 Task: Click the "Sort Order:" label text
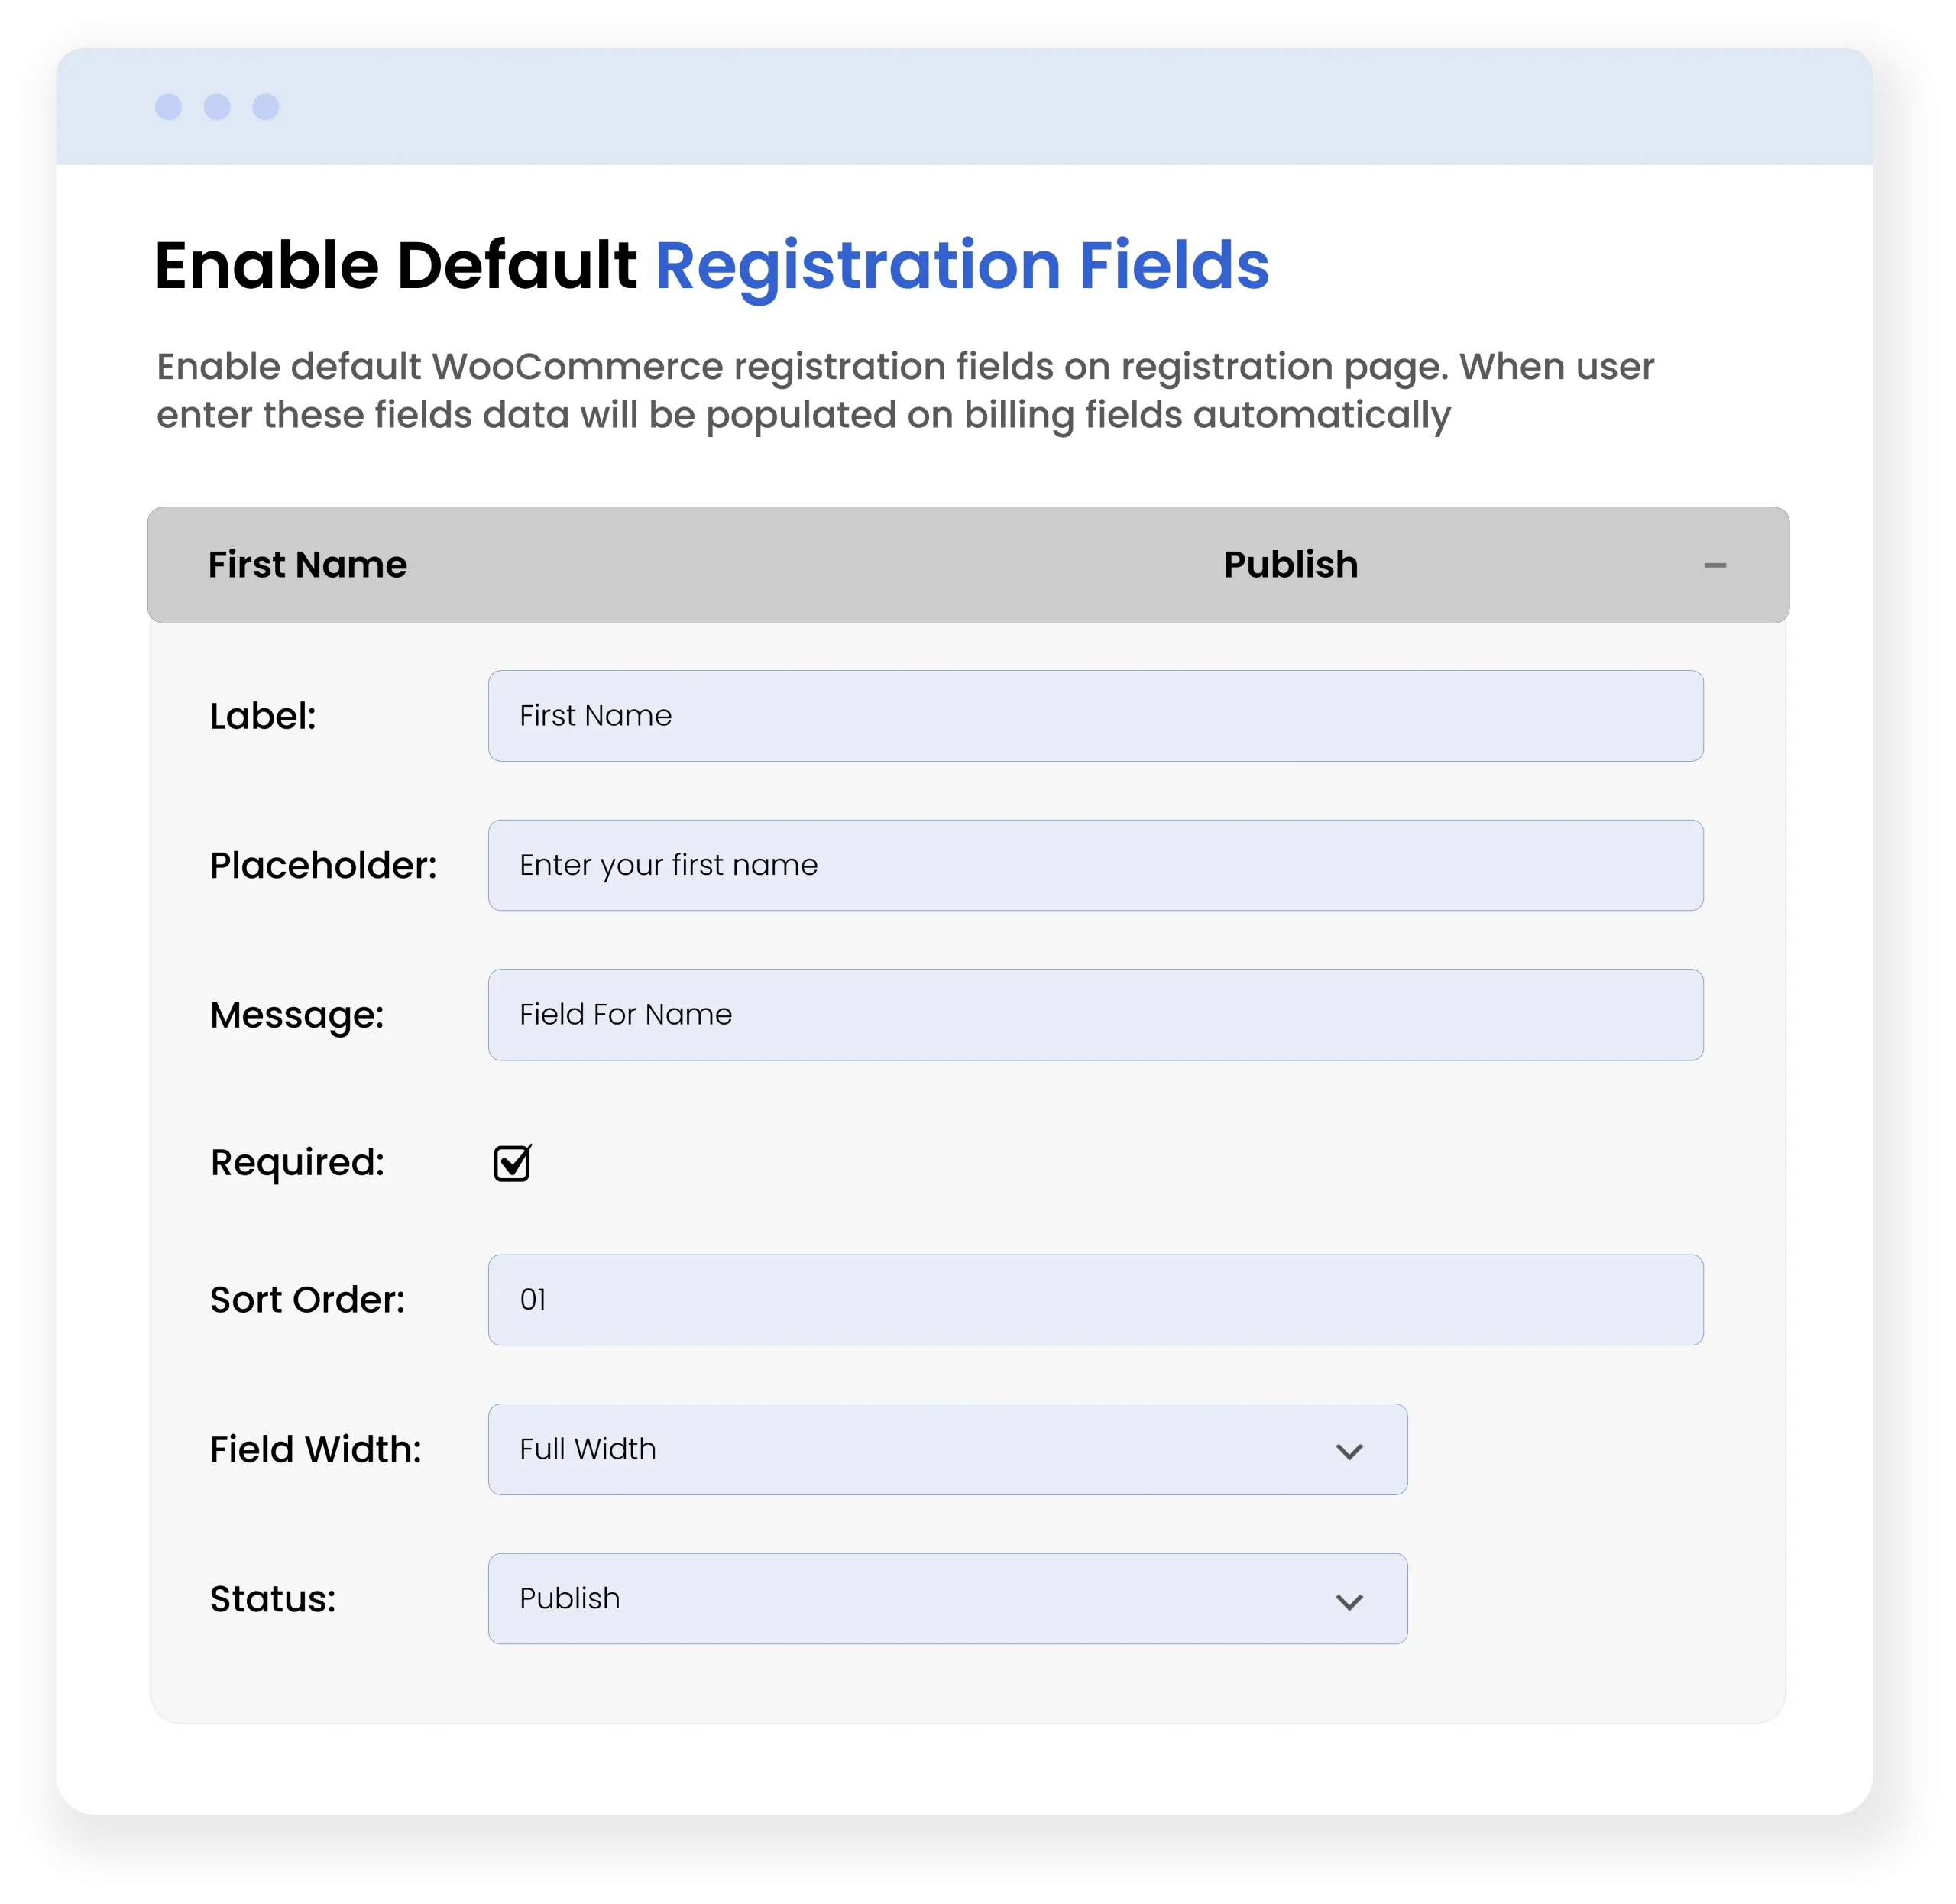(x=307, y=1299)
